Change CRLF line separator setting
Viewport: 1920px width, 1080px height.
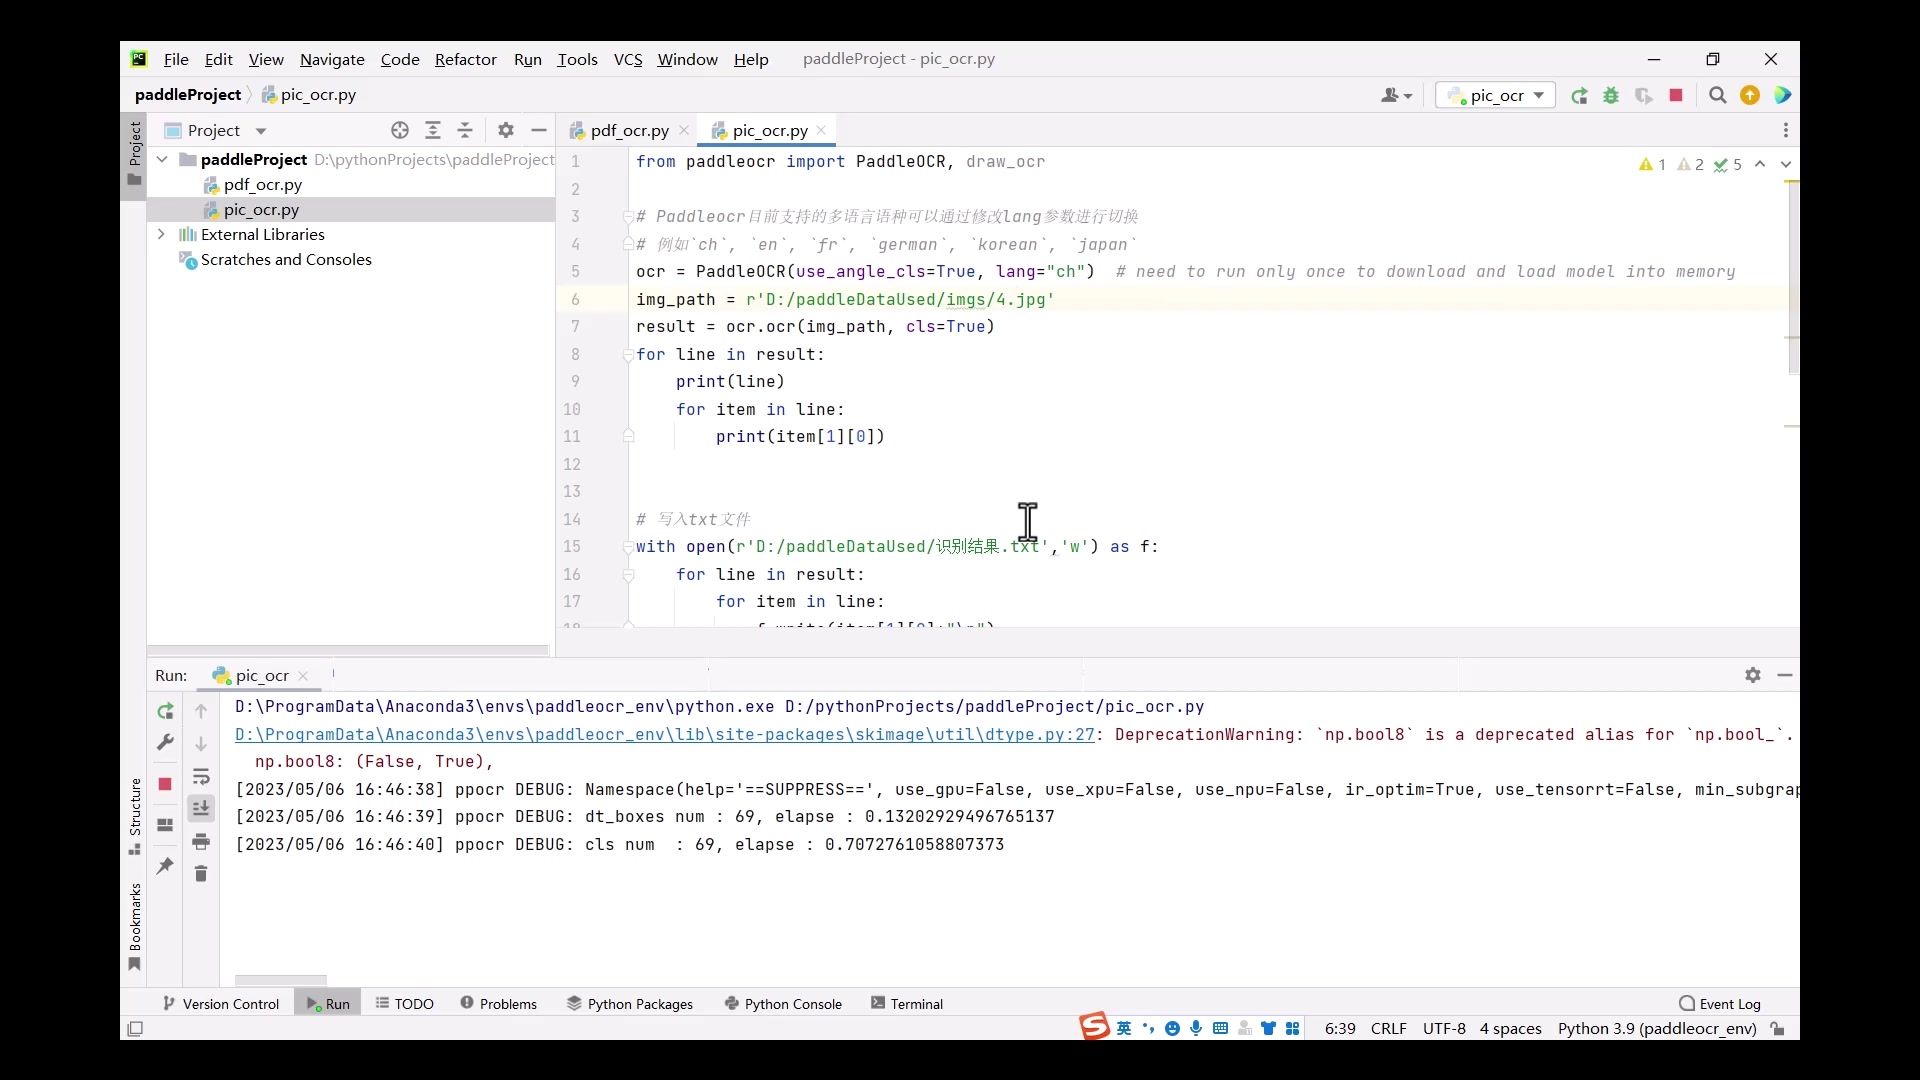[x=1388, y=1030]
